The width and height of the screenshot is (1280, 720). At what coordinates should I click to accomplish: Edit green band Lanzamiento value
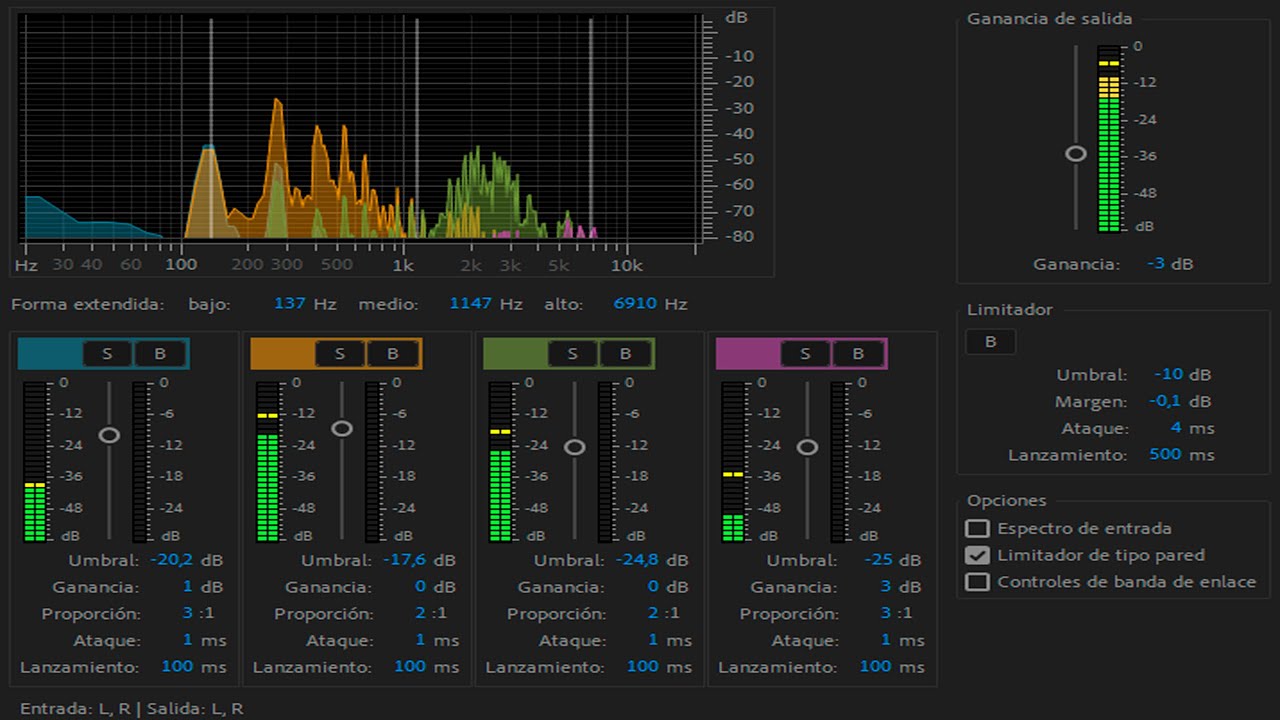(643, 666)
